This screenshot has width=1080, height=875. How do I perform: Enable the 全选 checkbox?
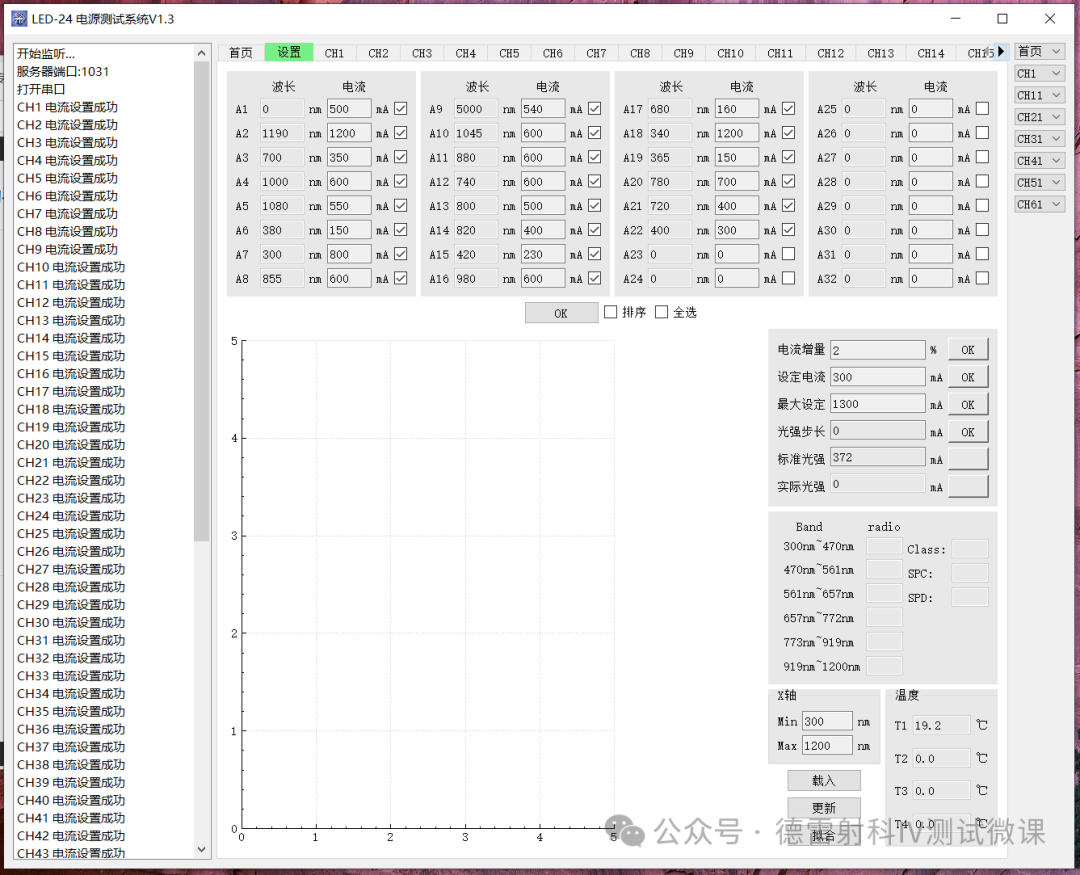click(661, 312)
